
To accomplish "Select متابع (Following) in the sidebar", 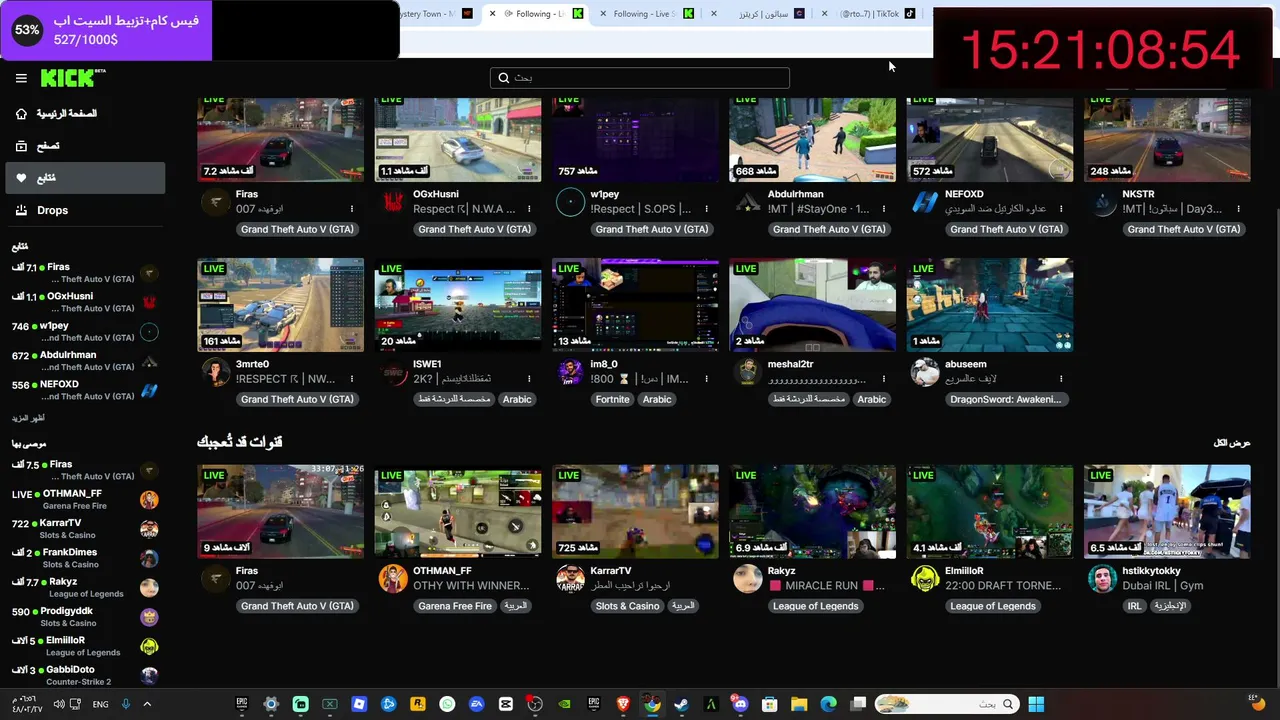I will [x=85, y=178].
